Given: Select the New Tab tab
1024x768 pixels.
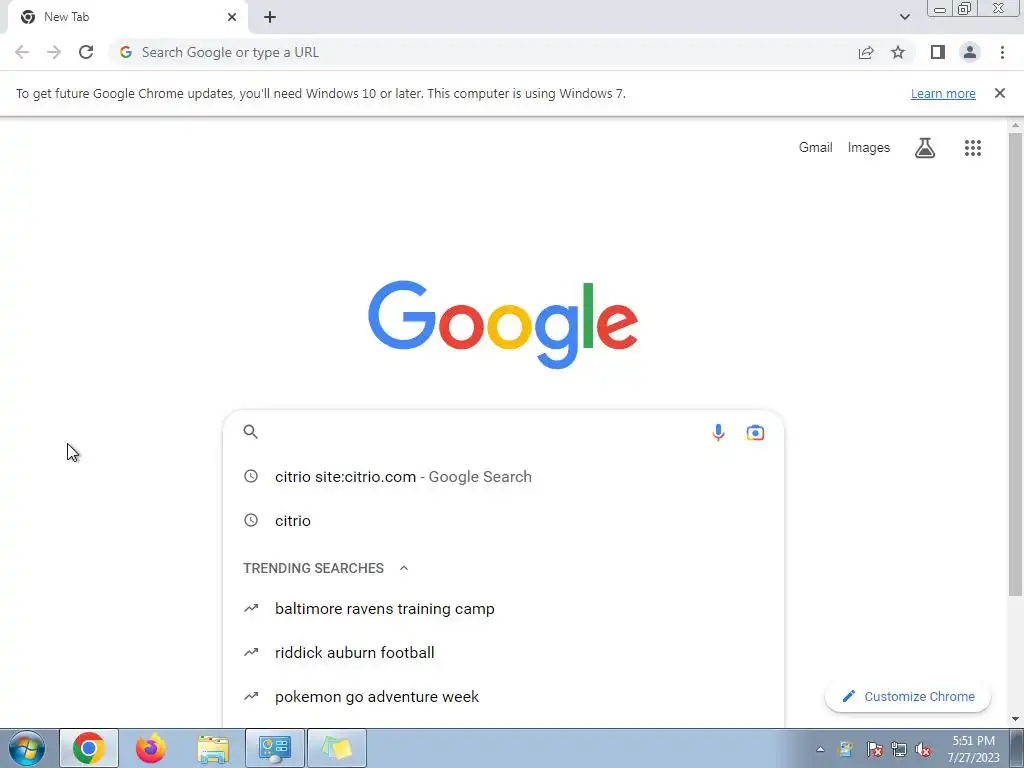Looking at the screenshot, I should point(127,17).
